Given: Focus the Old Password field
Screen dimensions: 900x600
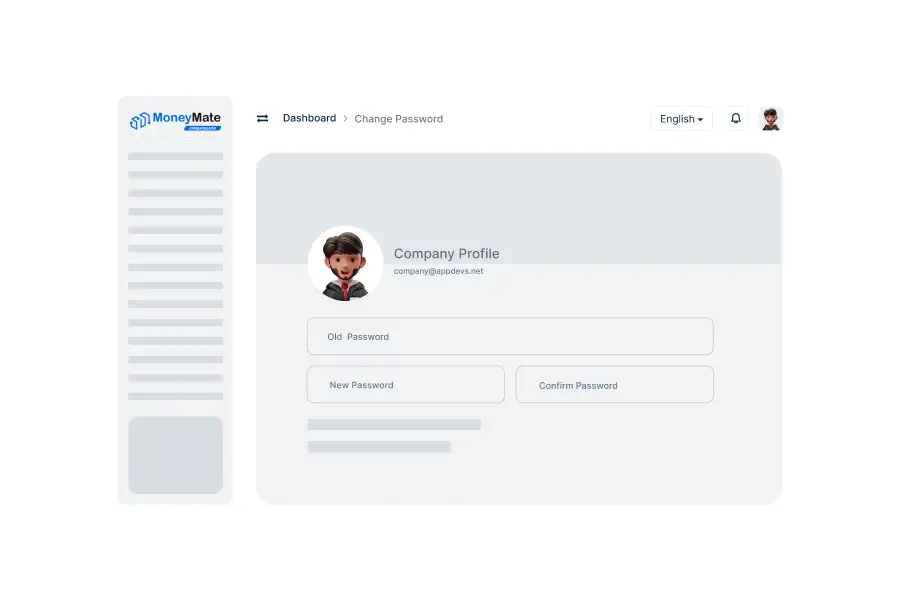Looking at the screenshot, I should [510, 337].
